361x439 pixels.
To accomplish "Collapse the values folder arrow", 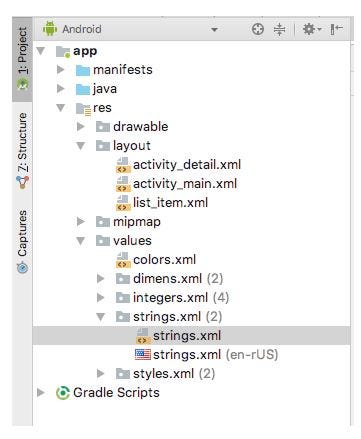I will 81,241.
